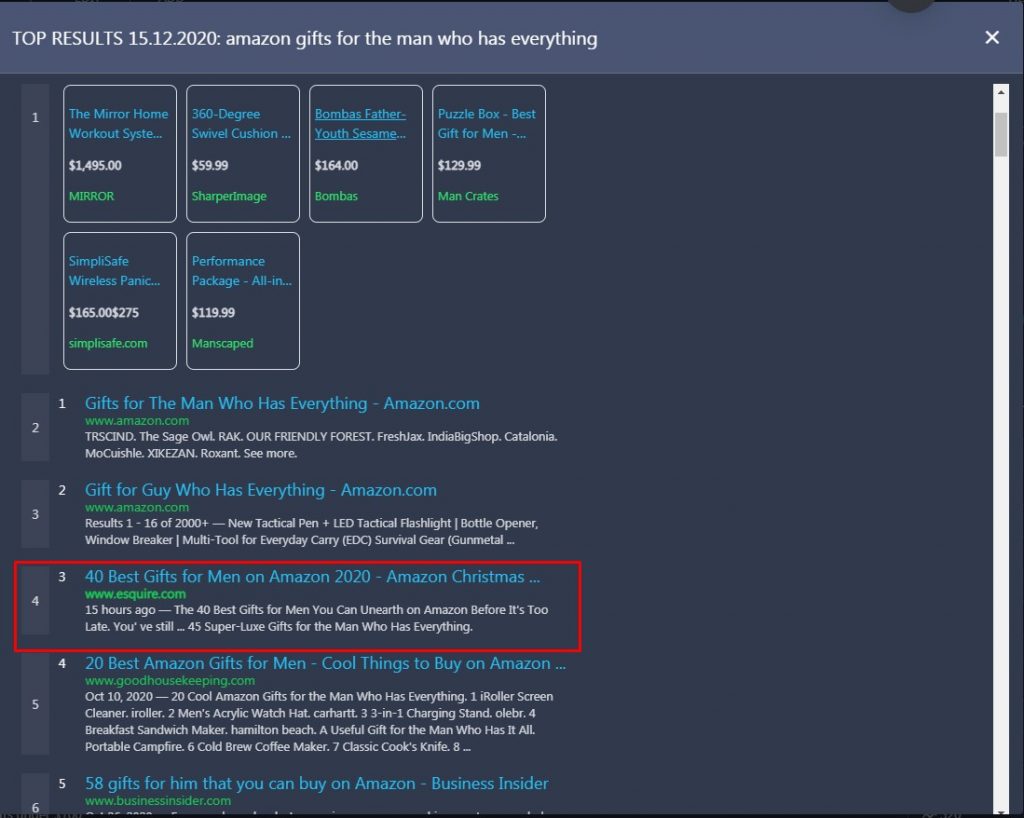This screenshot has height=818, width=1024.
Task: Open Gifts for The Man Who Has Everything result
Action: [x=282, y=403]
